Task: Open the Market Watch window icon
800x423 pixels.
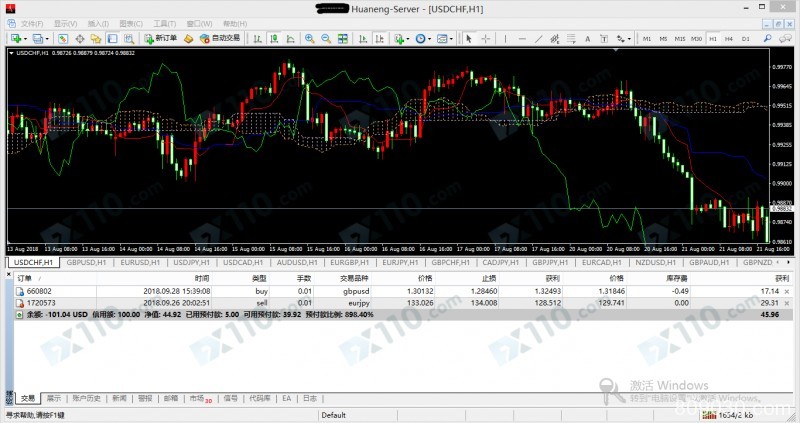Action: click(63, 39)
